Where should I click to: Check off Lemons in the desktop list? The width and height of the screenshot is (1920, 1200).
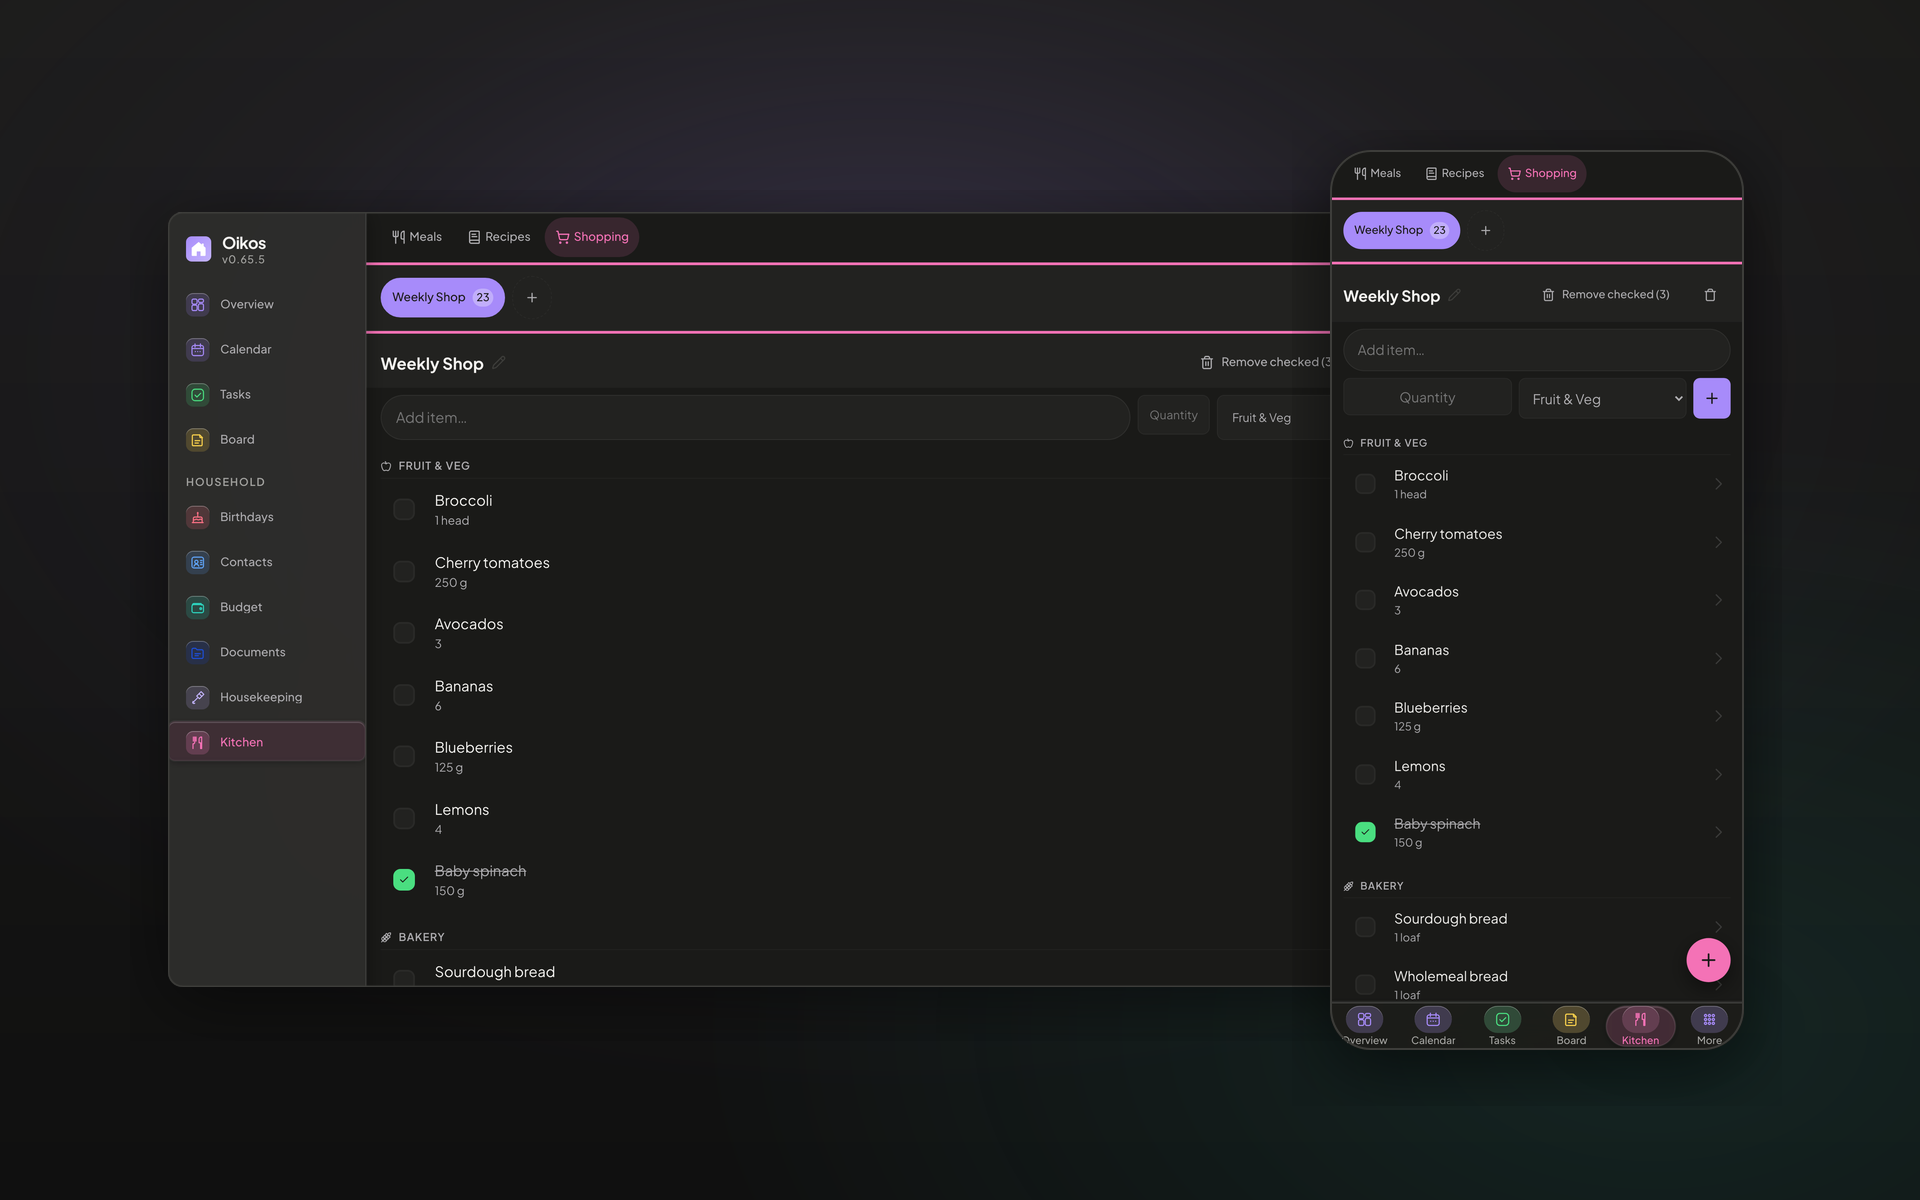click(x=404, y=818)
